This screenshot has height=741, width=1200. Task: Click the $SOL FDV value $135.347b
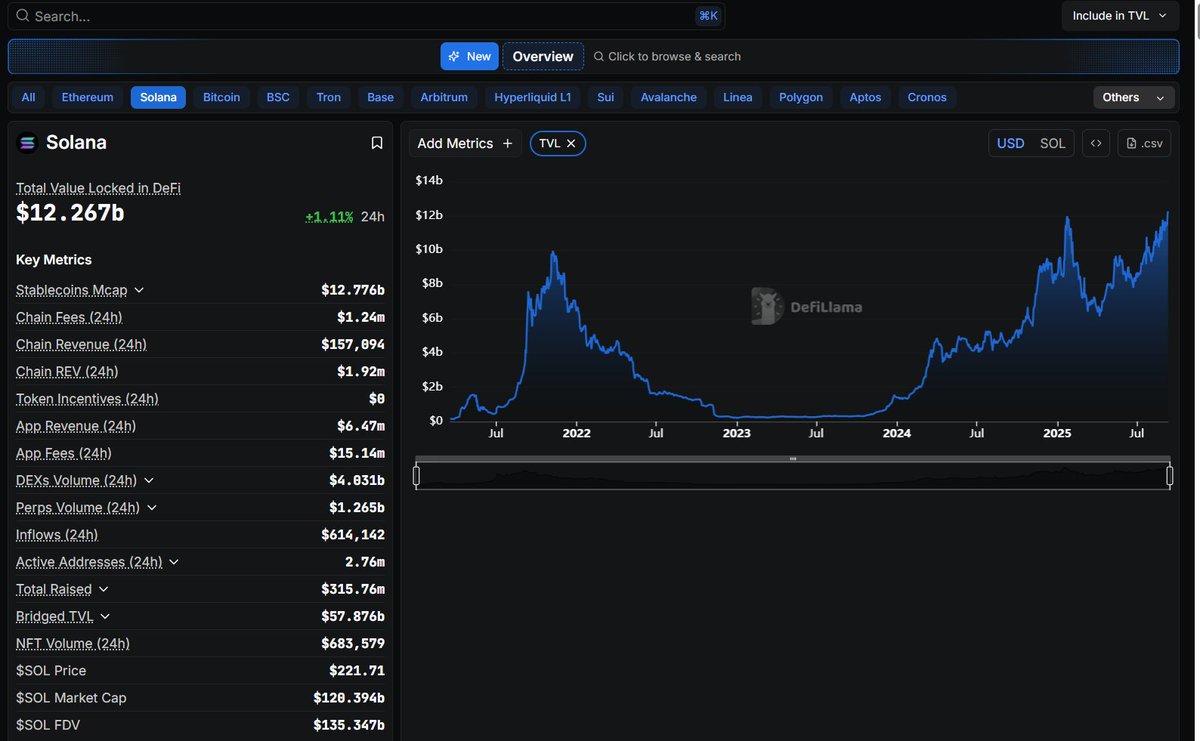[x=349, y=725]
